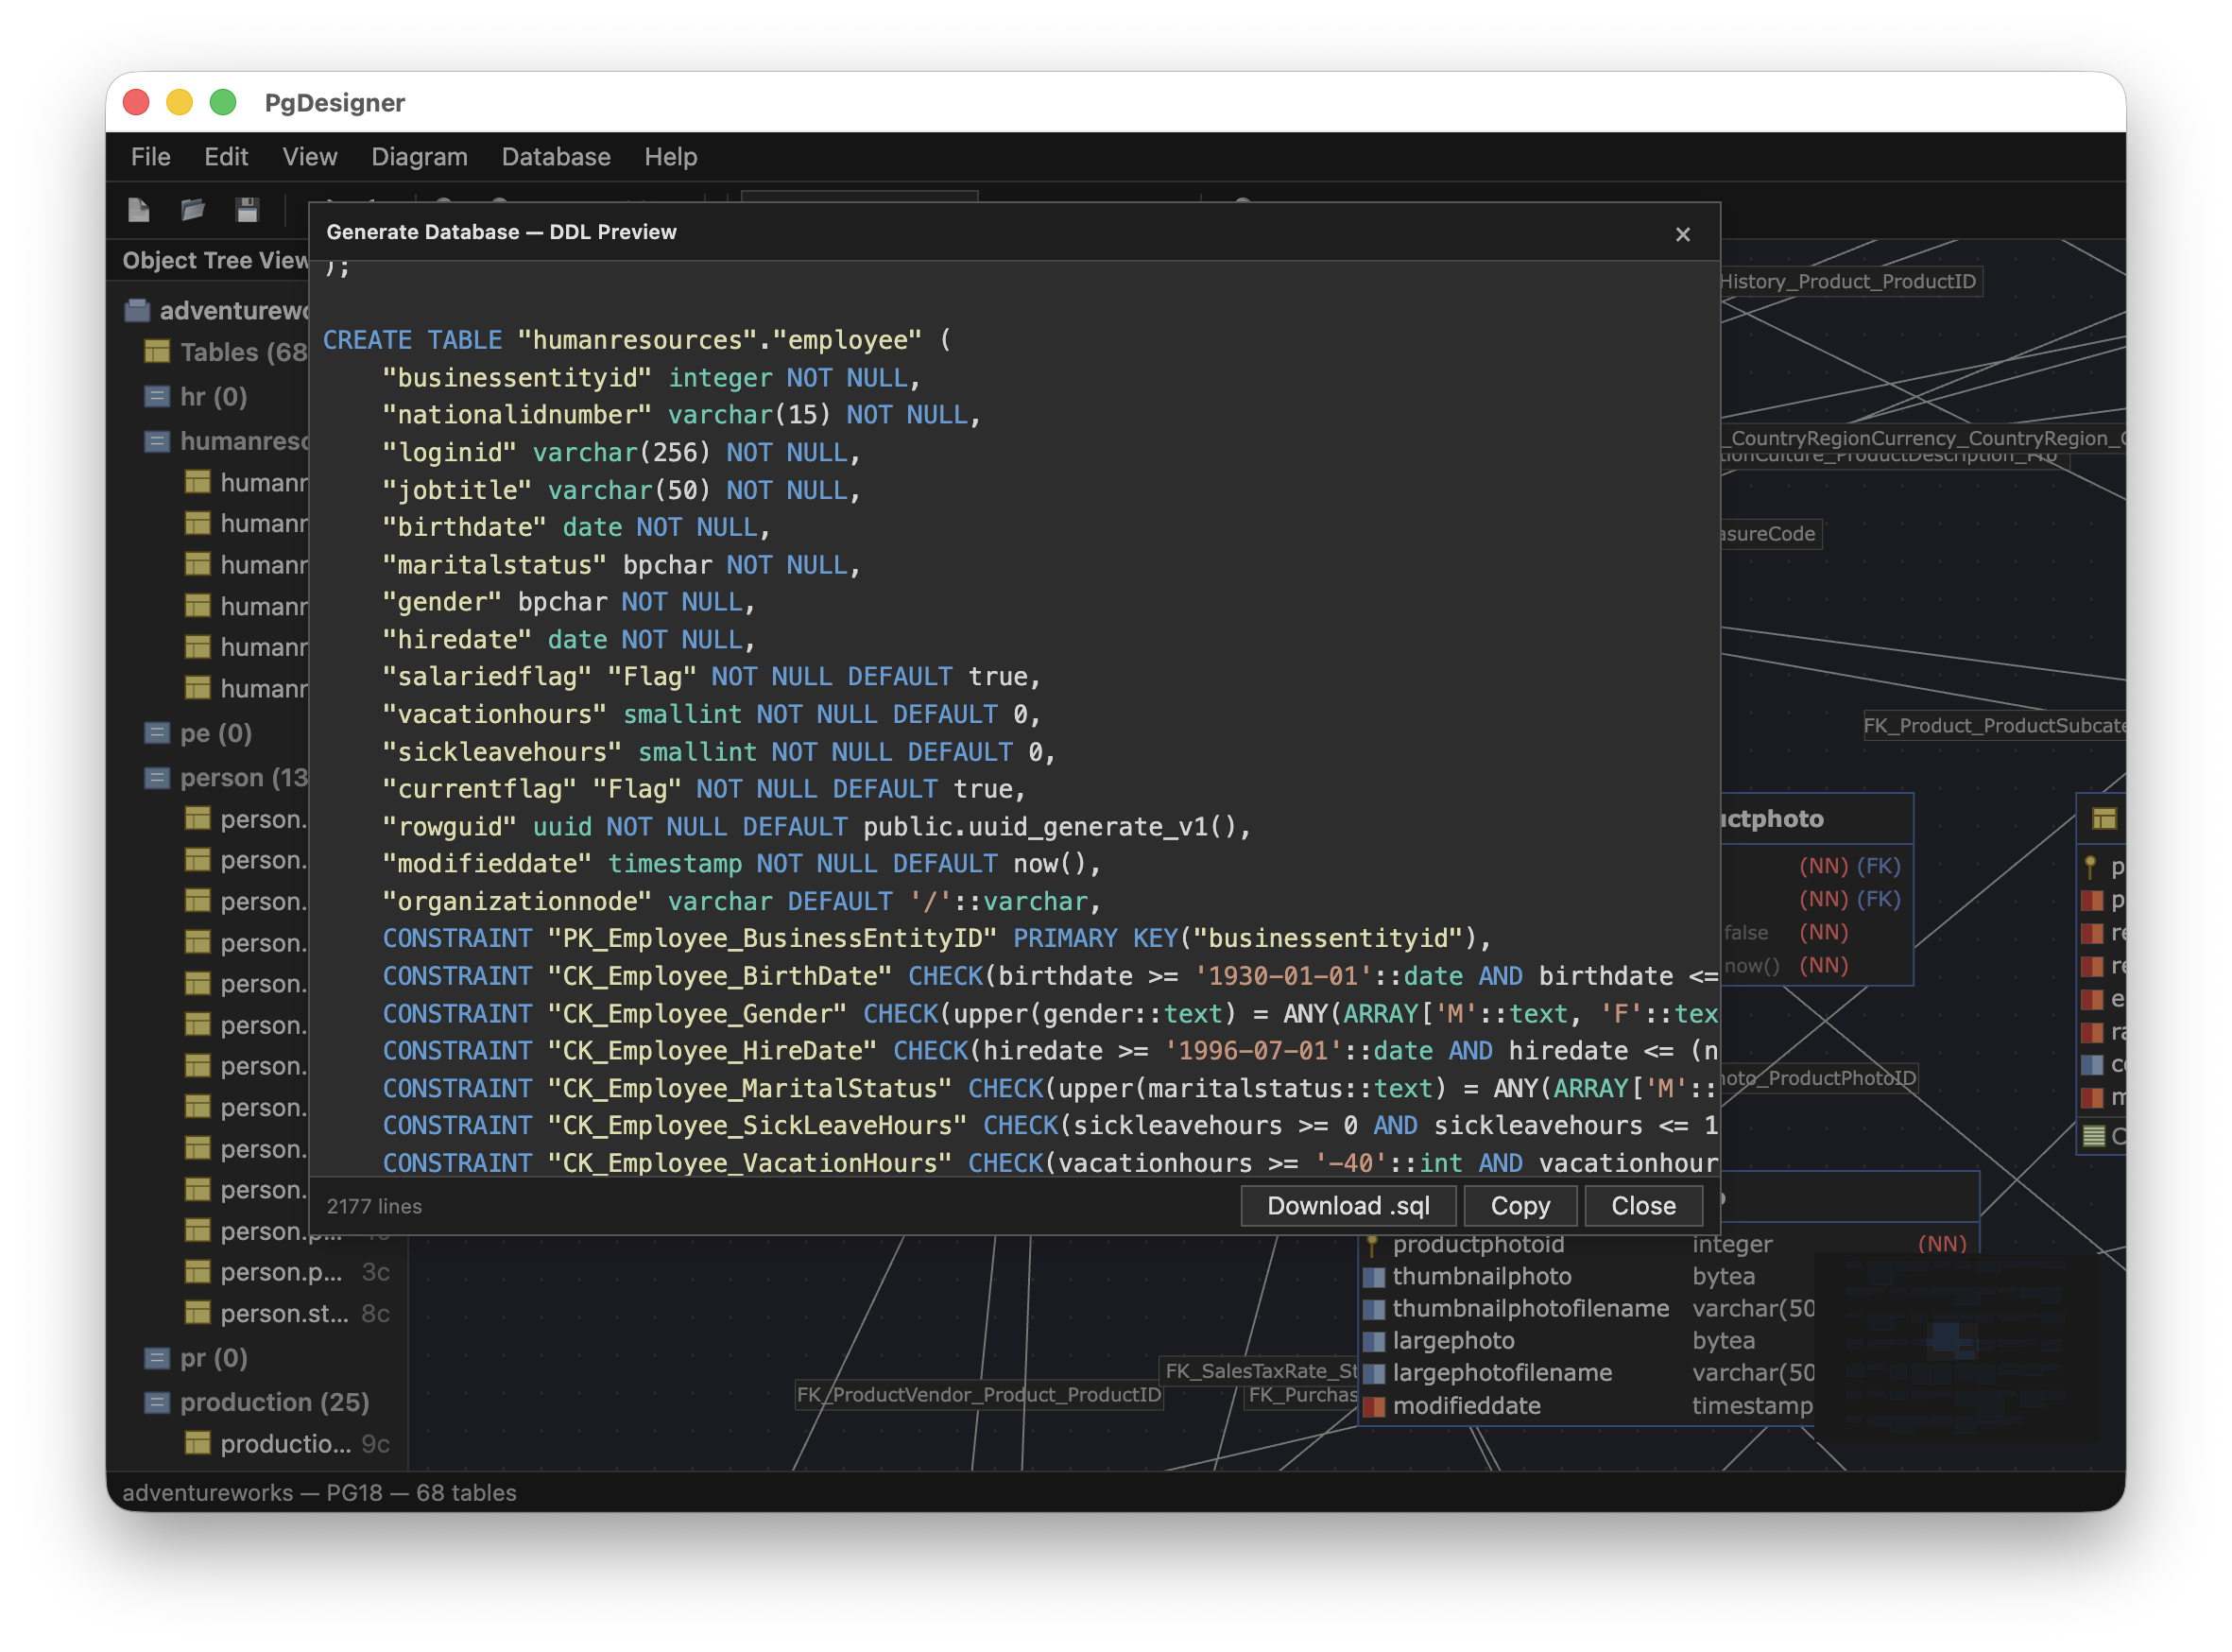The image size is (2232, 1652).
Task: Close the DDL Preview dialog via X
Action: (1682, 234)
